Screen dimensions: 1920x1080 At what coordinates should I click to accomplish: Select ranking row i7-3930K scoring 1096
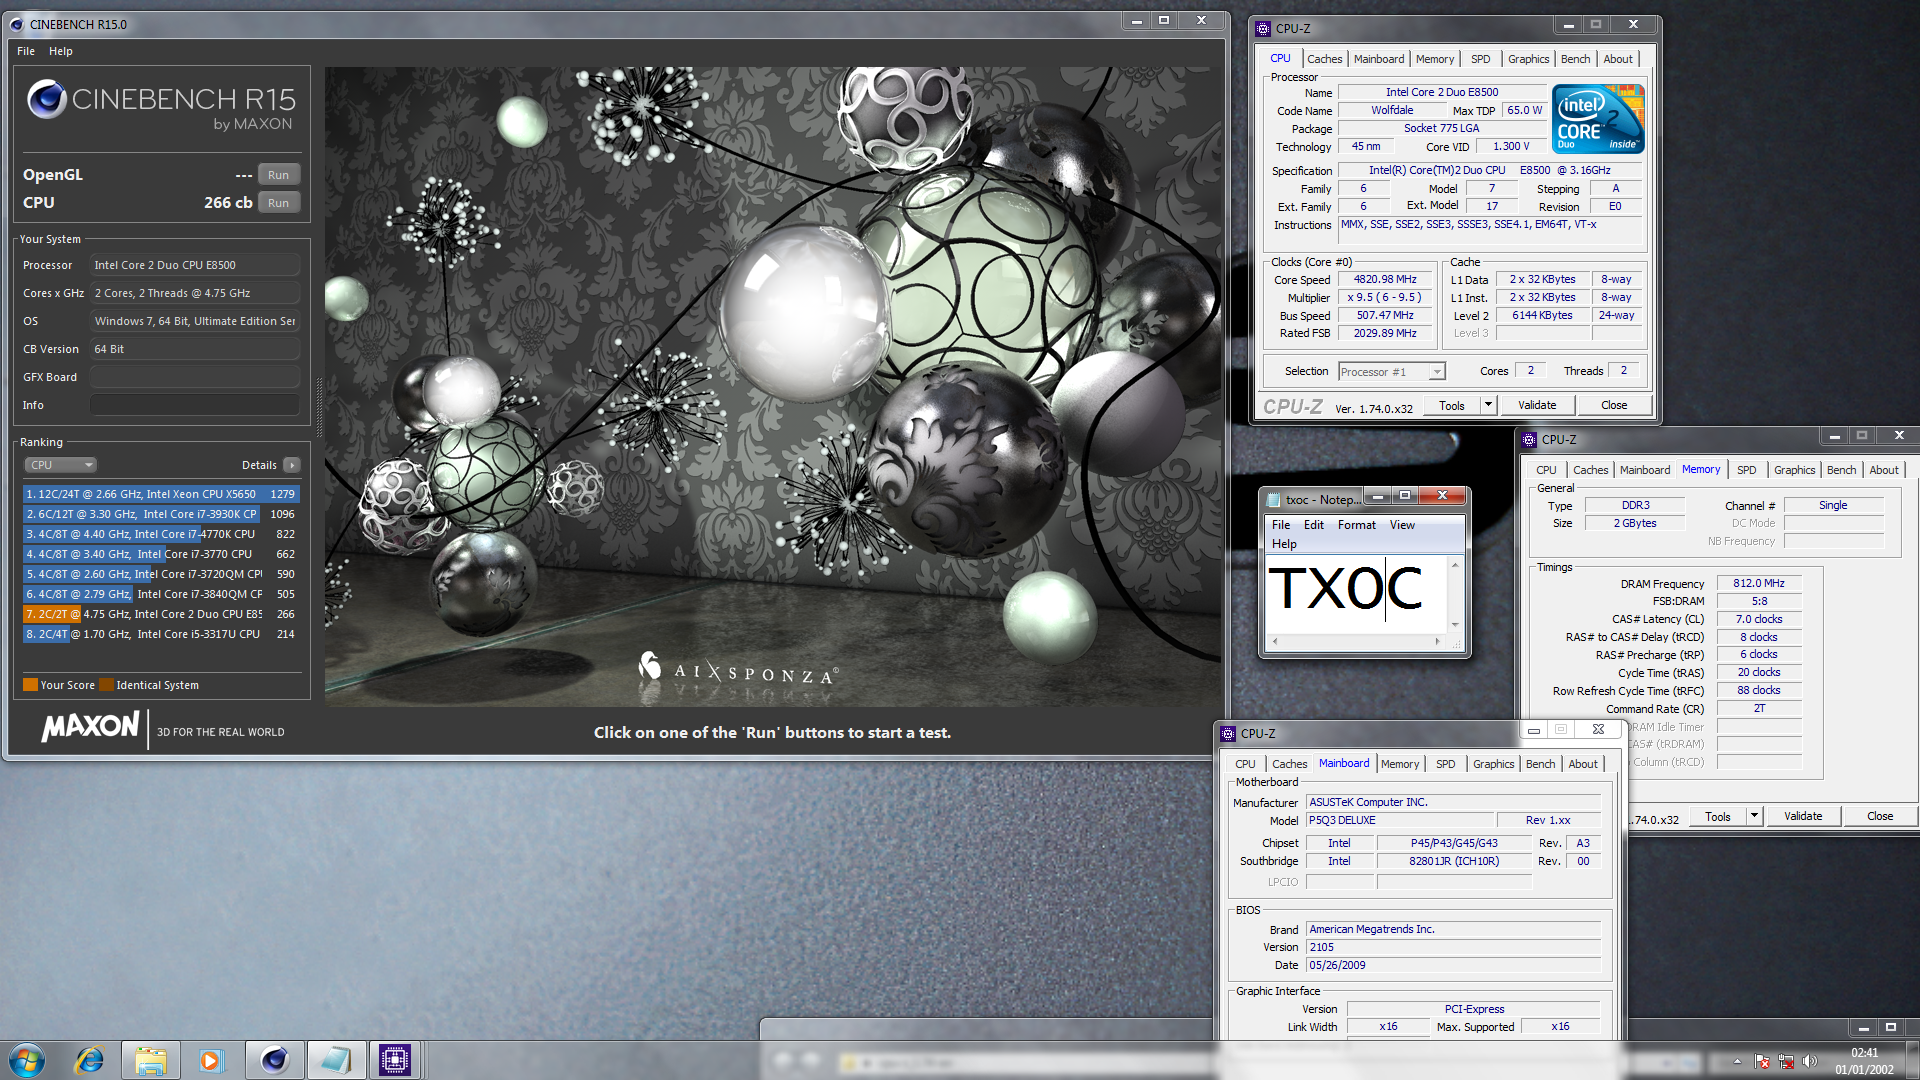click(161, 514)
